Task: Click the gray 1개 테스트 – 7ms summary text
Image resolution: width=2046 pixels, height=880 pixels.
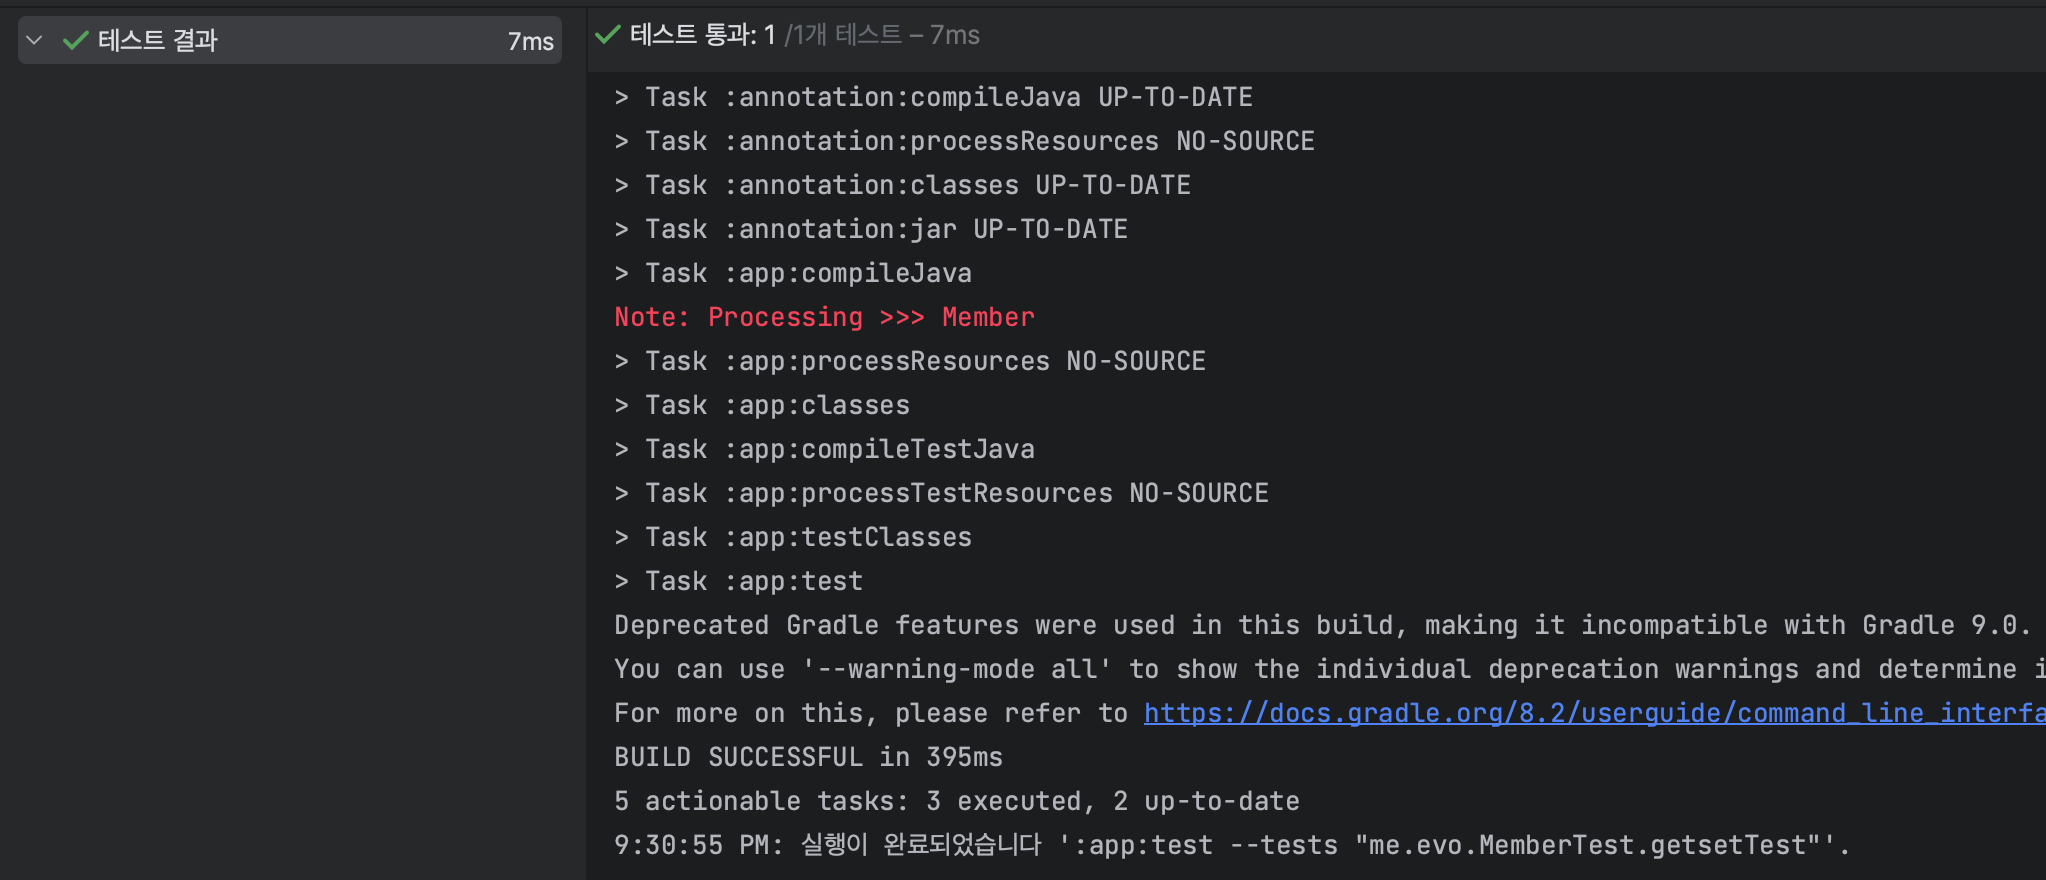Action: pyautogui.click(x=882, y=35)
